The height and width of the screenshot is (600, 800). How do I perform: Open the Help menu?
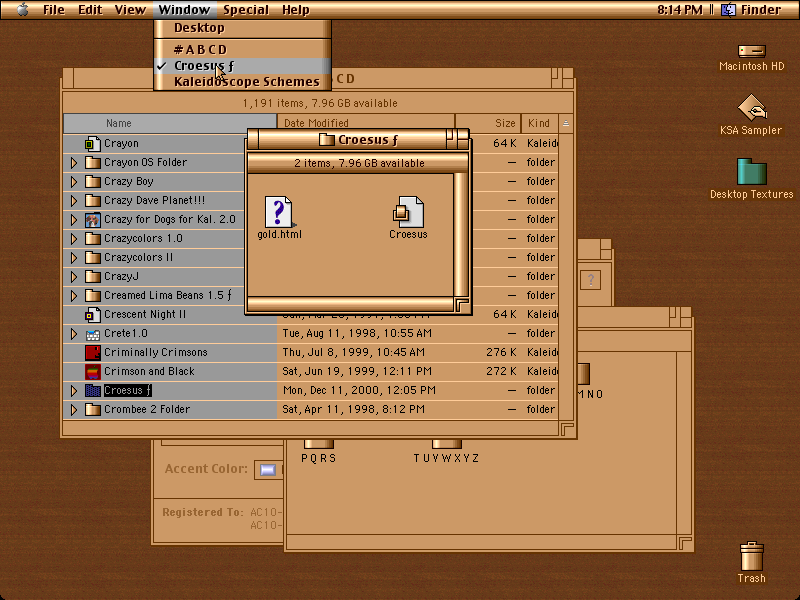[295, 10]
